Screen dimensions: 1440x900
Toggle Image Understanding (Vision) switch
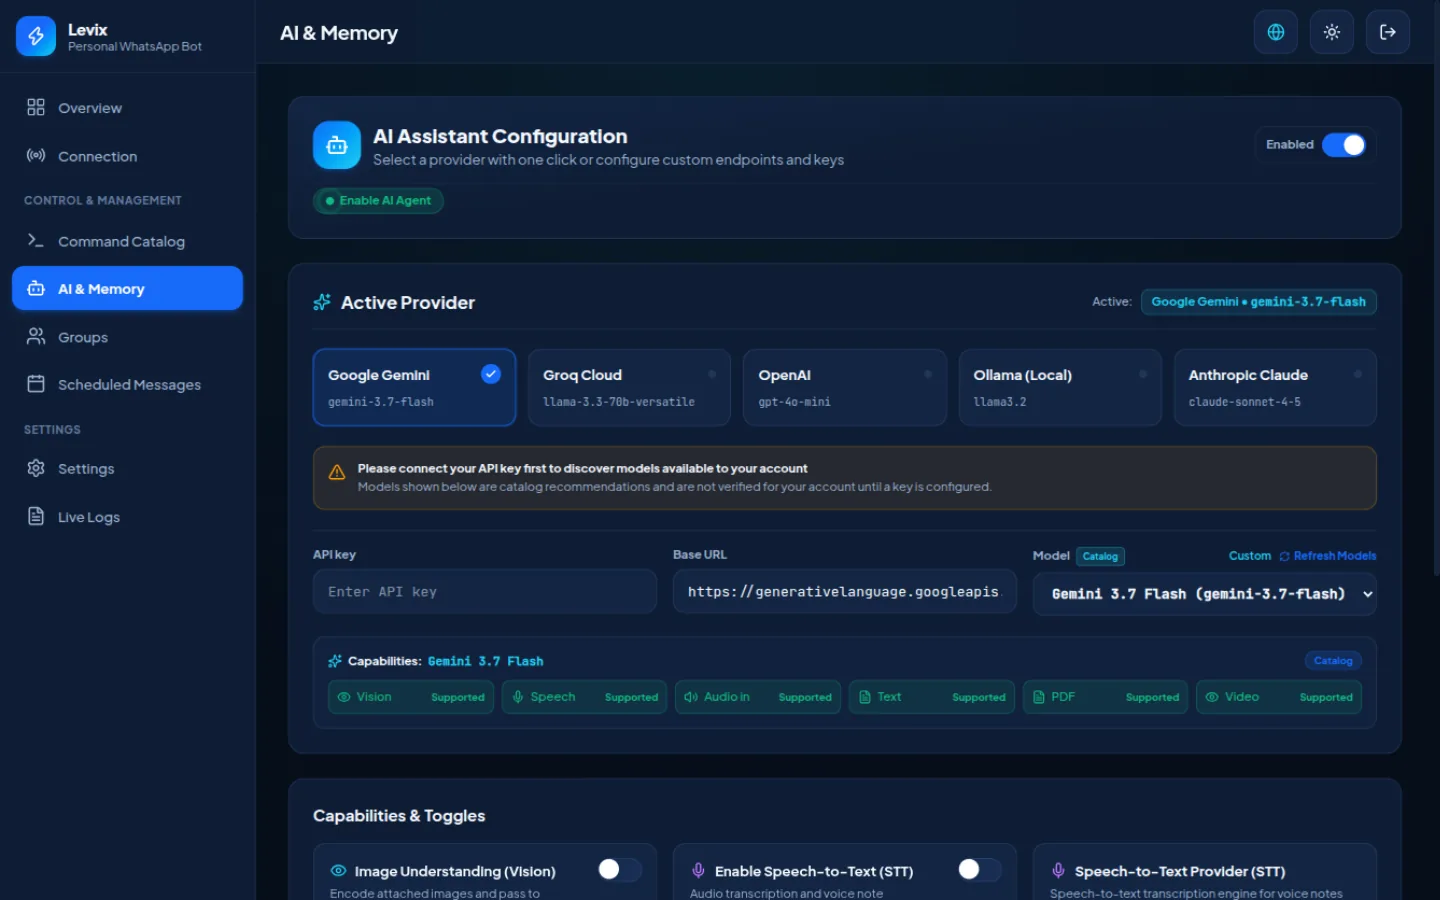[x=619, y=870]
